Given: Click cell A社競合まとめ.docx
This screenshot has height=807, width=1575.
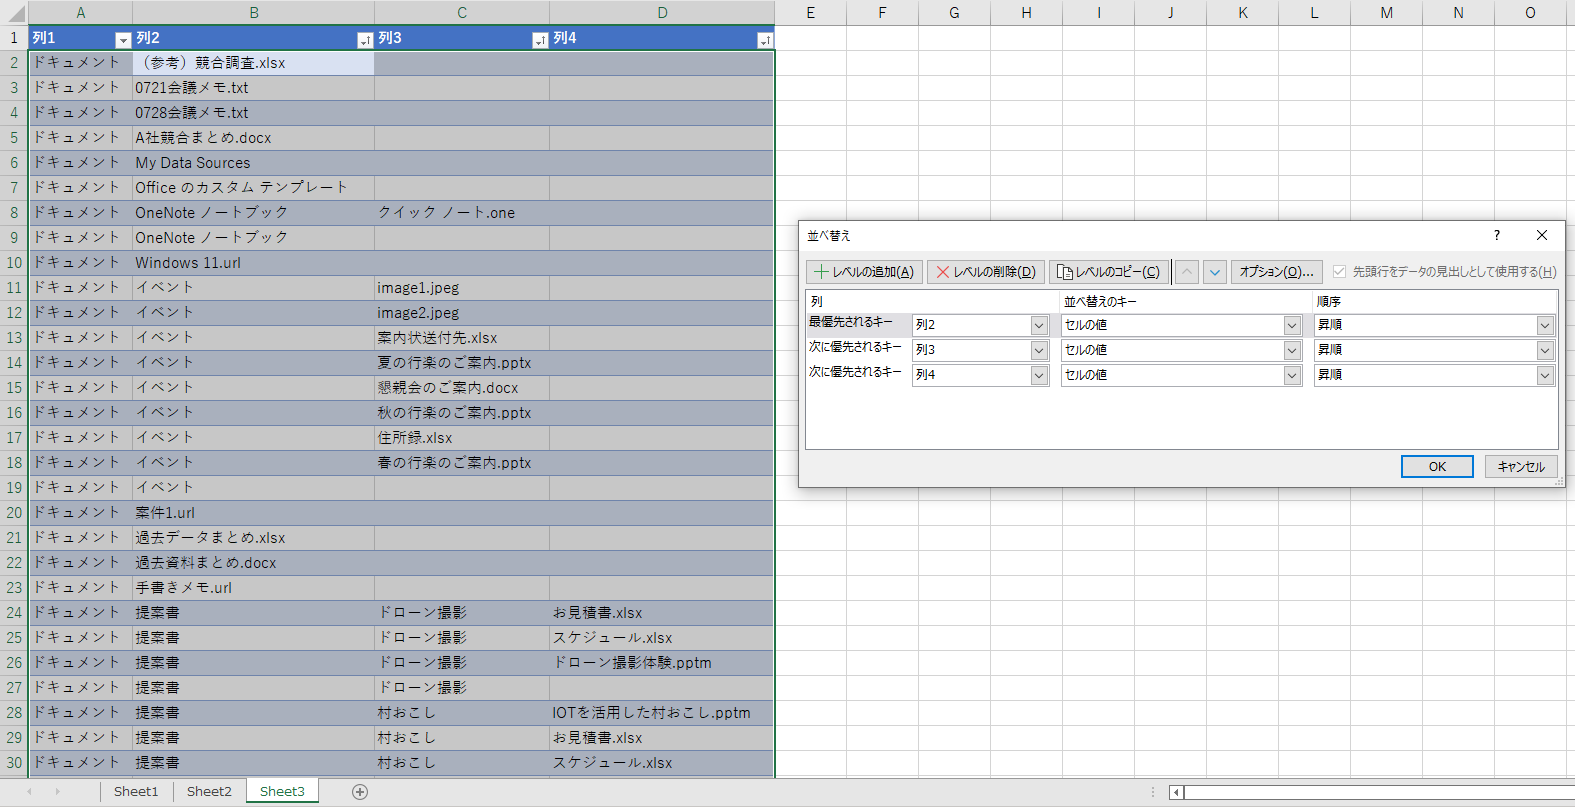Looking at the screenshot, I should [x=253, y=138].
